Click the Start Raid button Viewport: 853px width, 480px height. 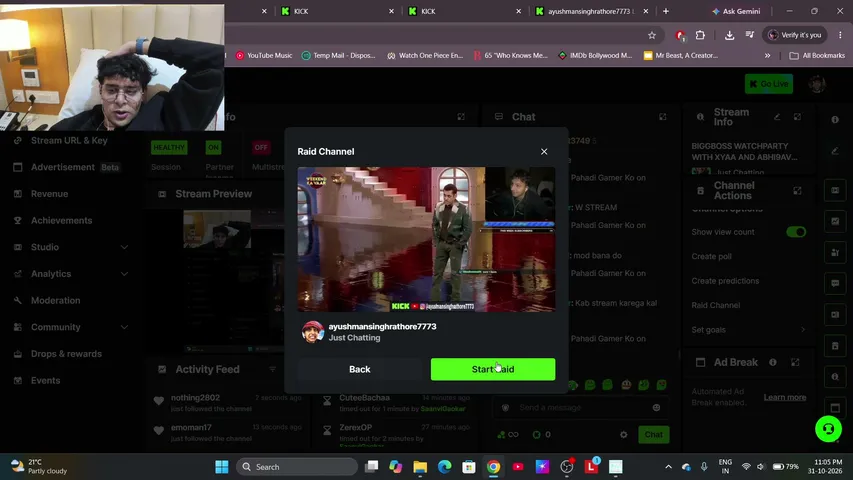click(x=493, y=369)
